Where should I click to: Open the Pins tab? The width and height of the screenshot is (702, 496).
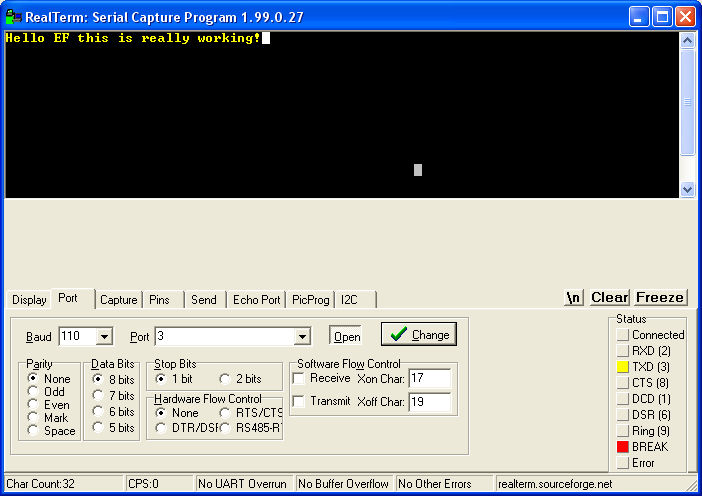159,299
